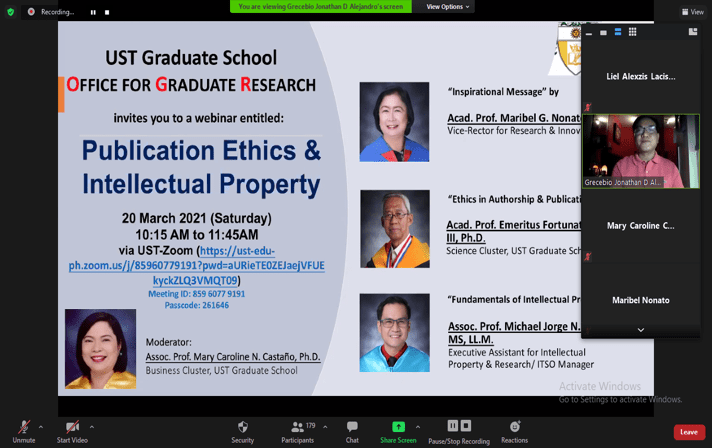Stop the recording from the bottom toolbar
The image size is (712, 448).
coord(466,426)
